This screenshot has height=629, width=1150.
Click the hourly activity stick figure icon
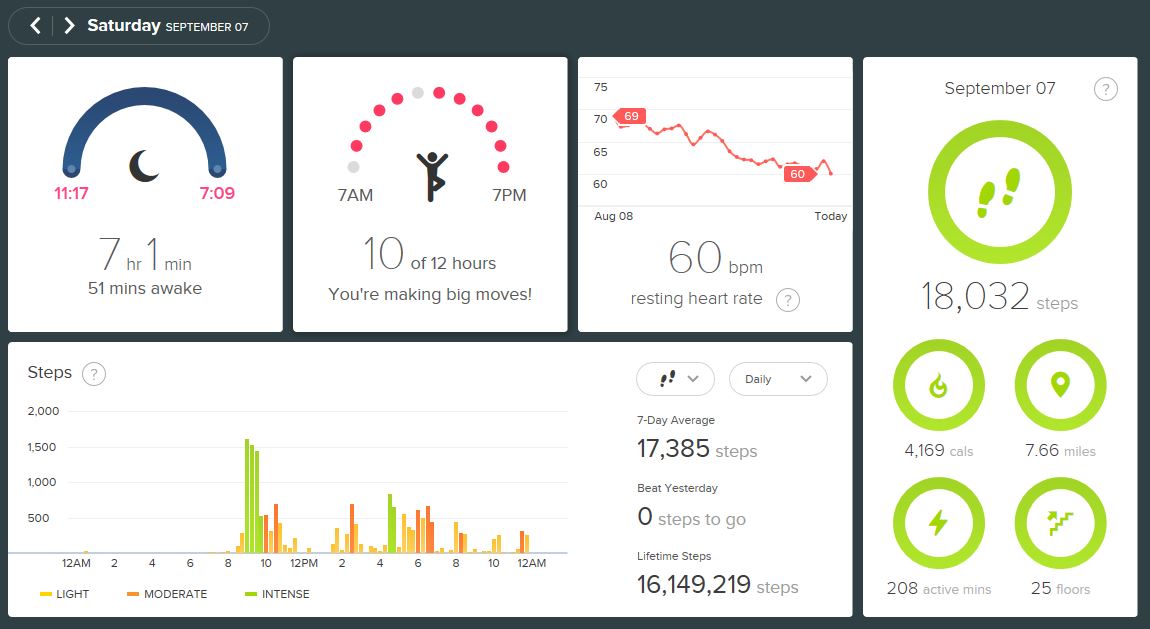point(432,177)
